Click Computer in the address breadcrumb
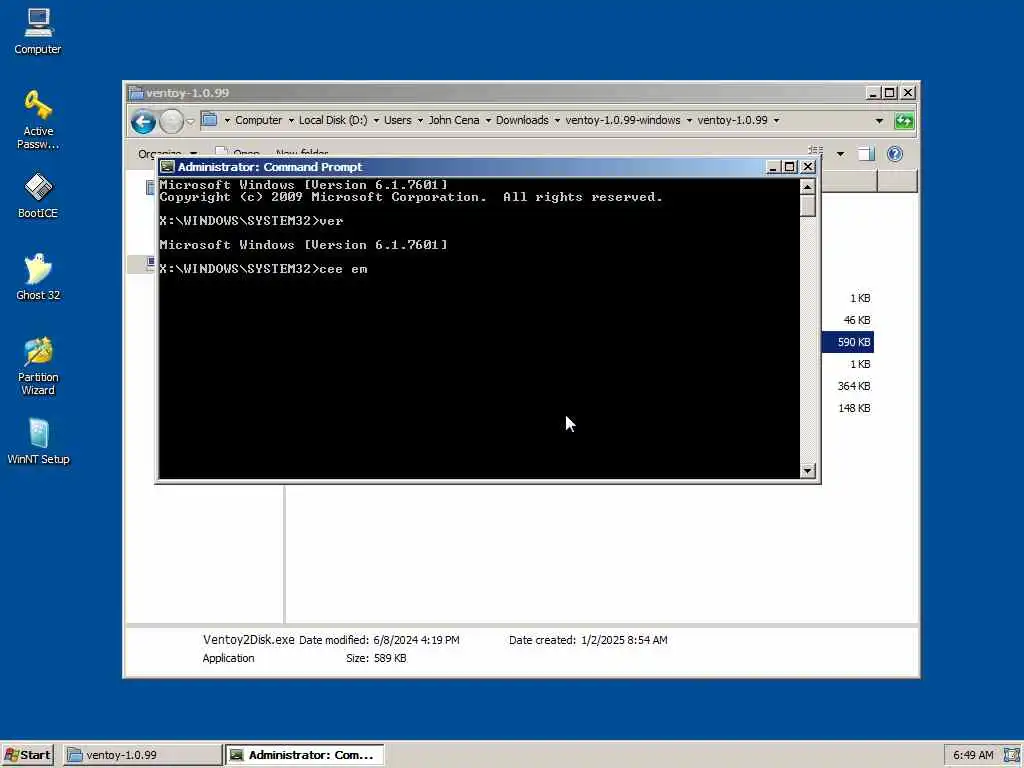Image resolution: width=1024 pixels, height=768 pixels. point(259,120)
